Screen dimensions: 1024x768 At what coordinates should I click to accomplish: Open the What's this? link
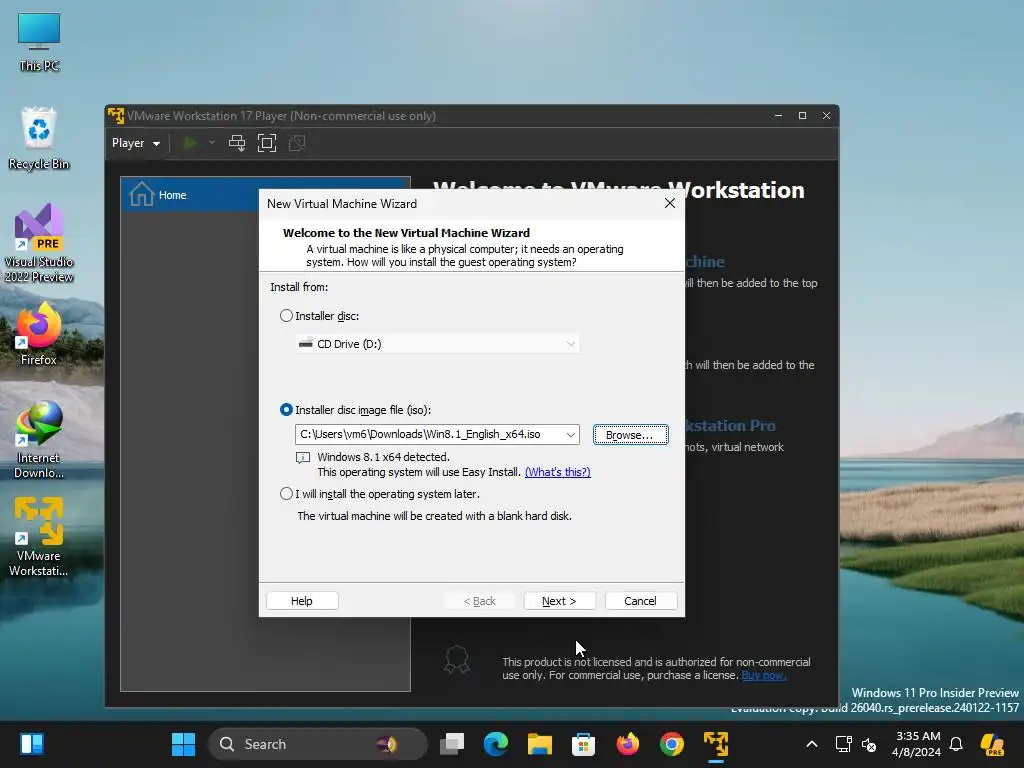click(x=558, y=472)
